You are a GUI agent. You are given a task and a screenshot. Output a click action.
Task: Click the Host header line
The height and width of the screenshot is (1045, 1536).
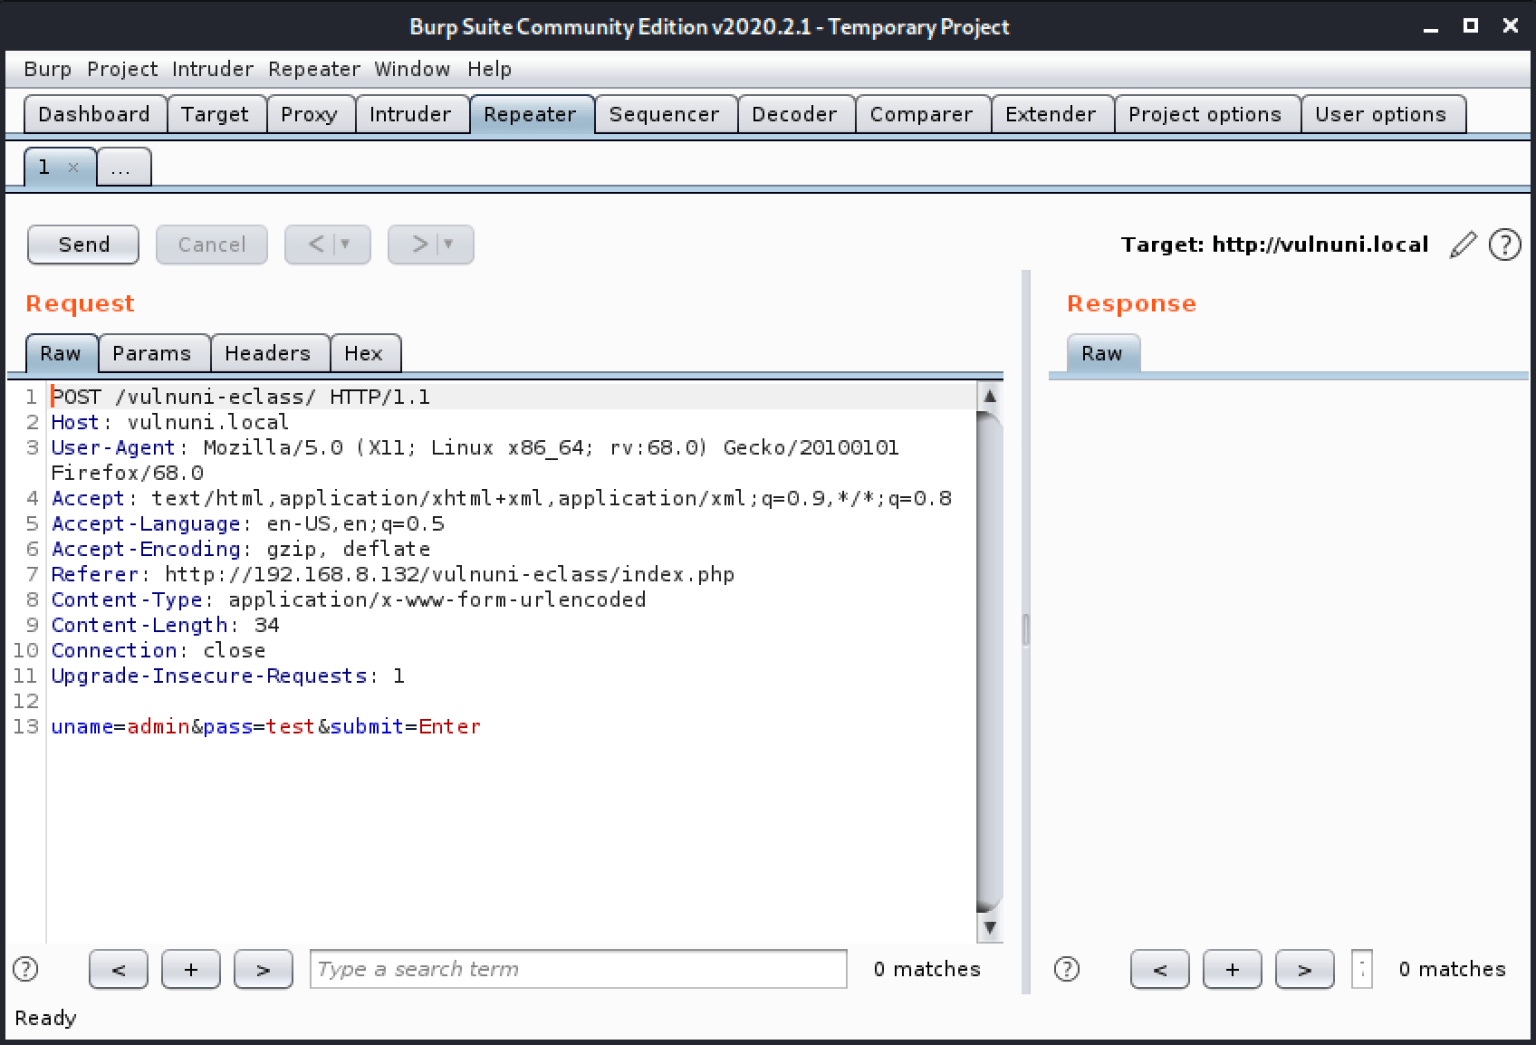170,422
